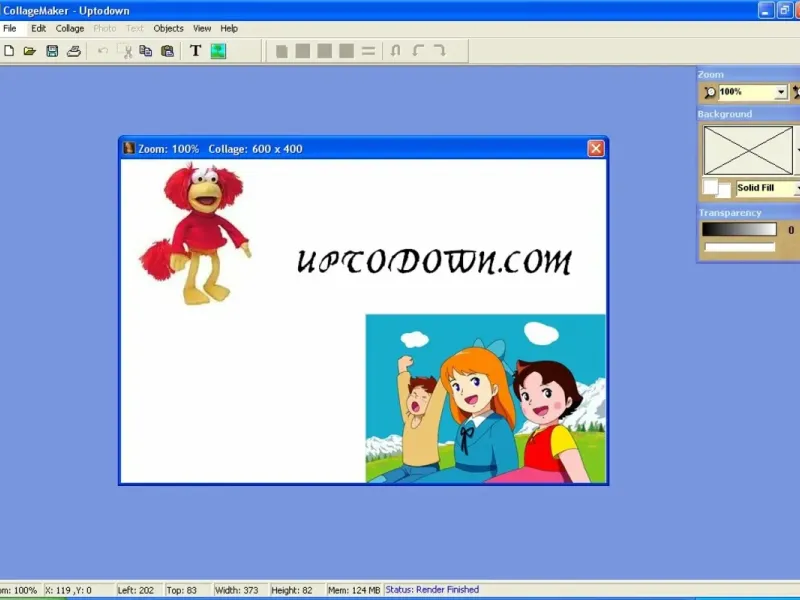The width and height of the screenshot is (800, 600).
Task: Close the collage window with red X
Action: (x=595, y=148)
